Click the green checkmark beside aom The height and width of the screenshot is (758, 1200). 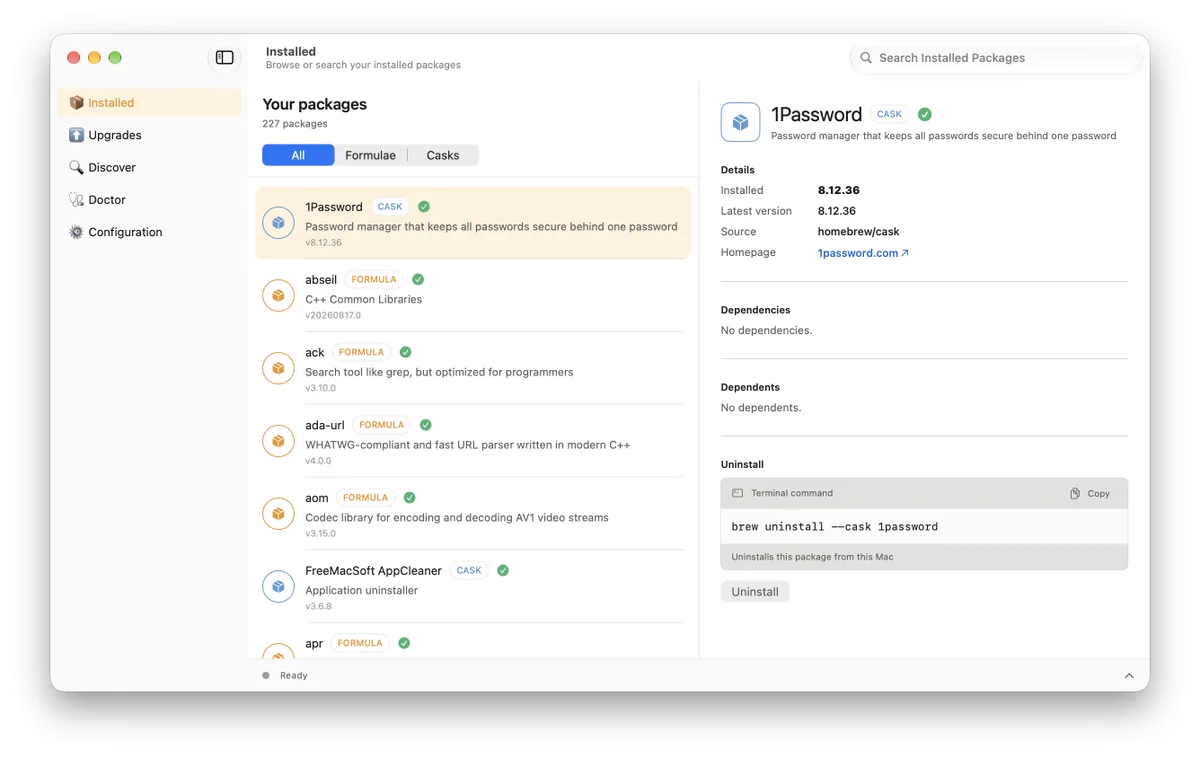(x=410, y=498)
